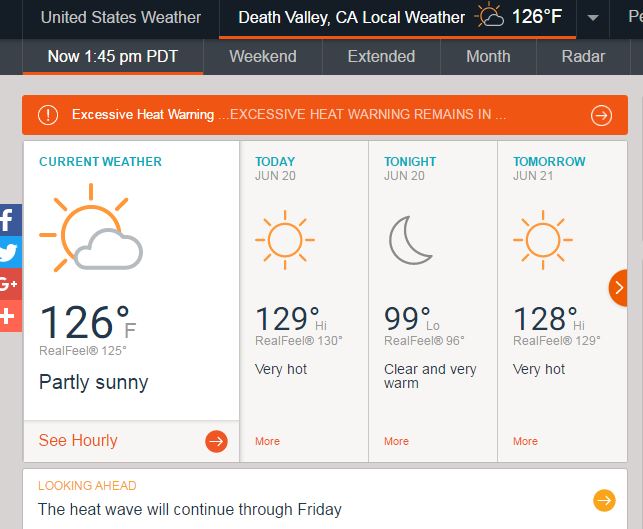This screenshot has height=529, width=643.
Task: Click the moon icon for Tonight
Action: click(410, 240)
